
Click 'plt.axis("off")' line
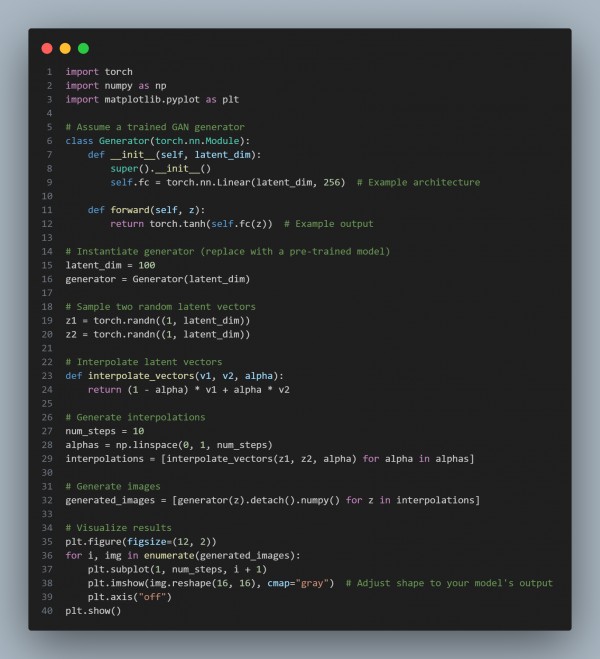130,597
